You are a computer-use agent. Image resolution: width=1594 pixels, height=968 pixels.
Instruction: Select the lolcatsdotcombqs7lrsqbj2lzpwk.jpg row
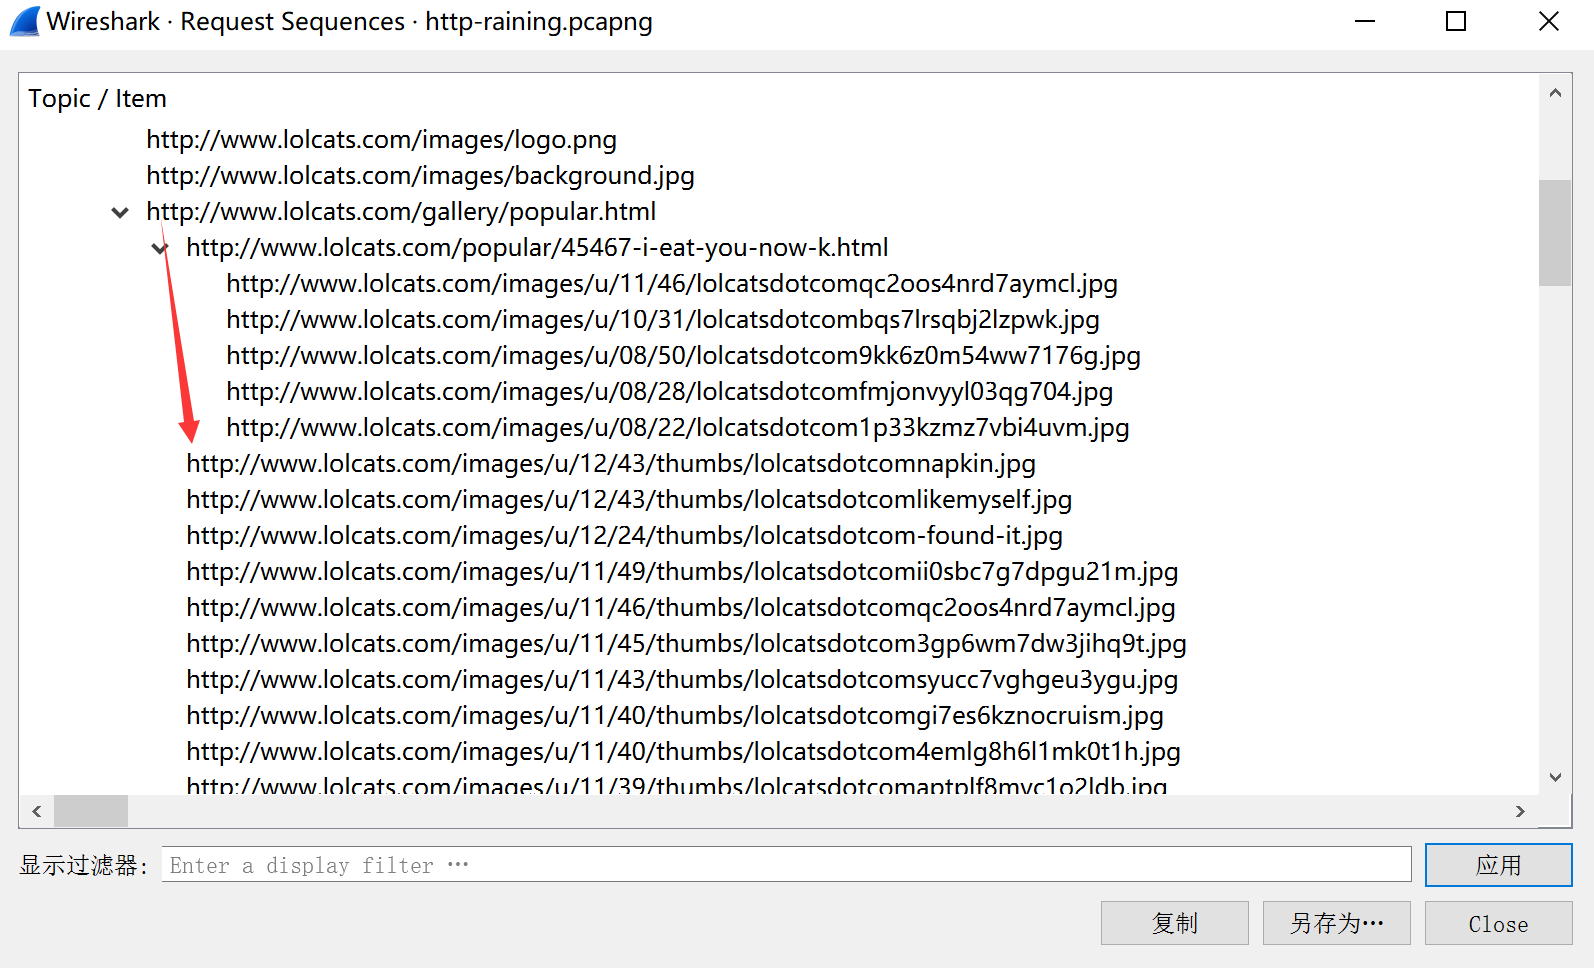click(663, 320)
